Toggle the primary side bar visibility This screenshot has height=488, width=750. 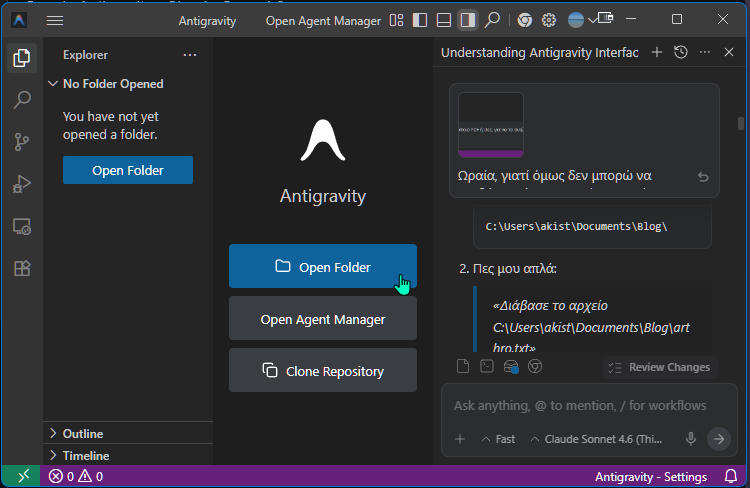tap(420, 20)
